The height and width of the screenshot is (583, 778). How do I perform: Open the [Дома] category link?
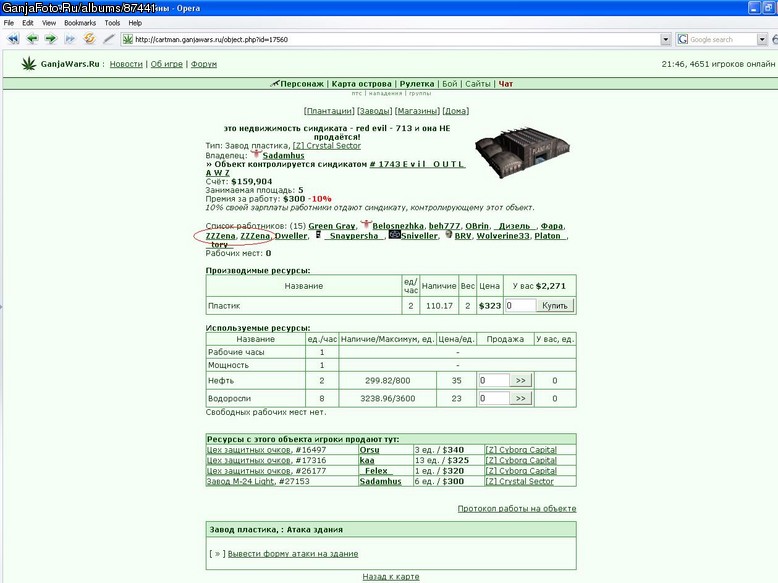pyautogui.click(x=455, y=111)
